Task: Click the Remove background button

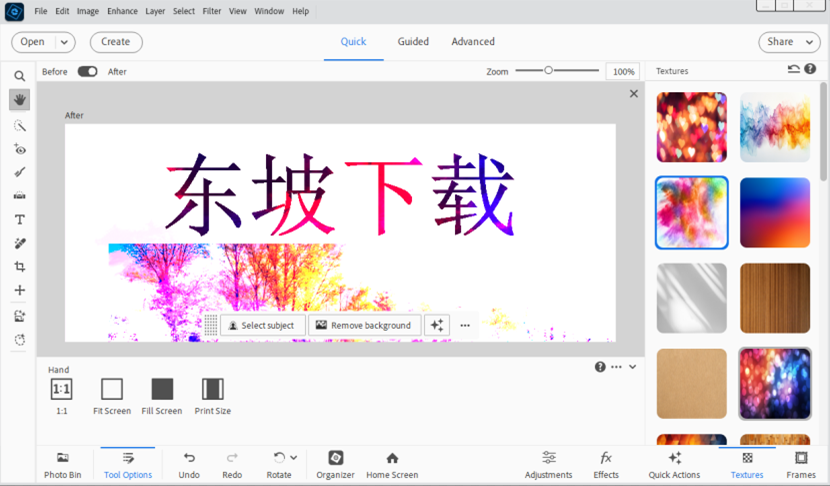Action: [362, 325]
